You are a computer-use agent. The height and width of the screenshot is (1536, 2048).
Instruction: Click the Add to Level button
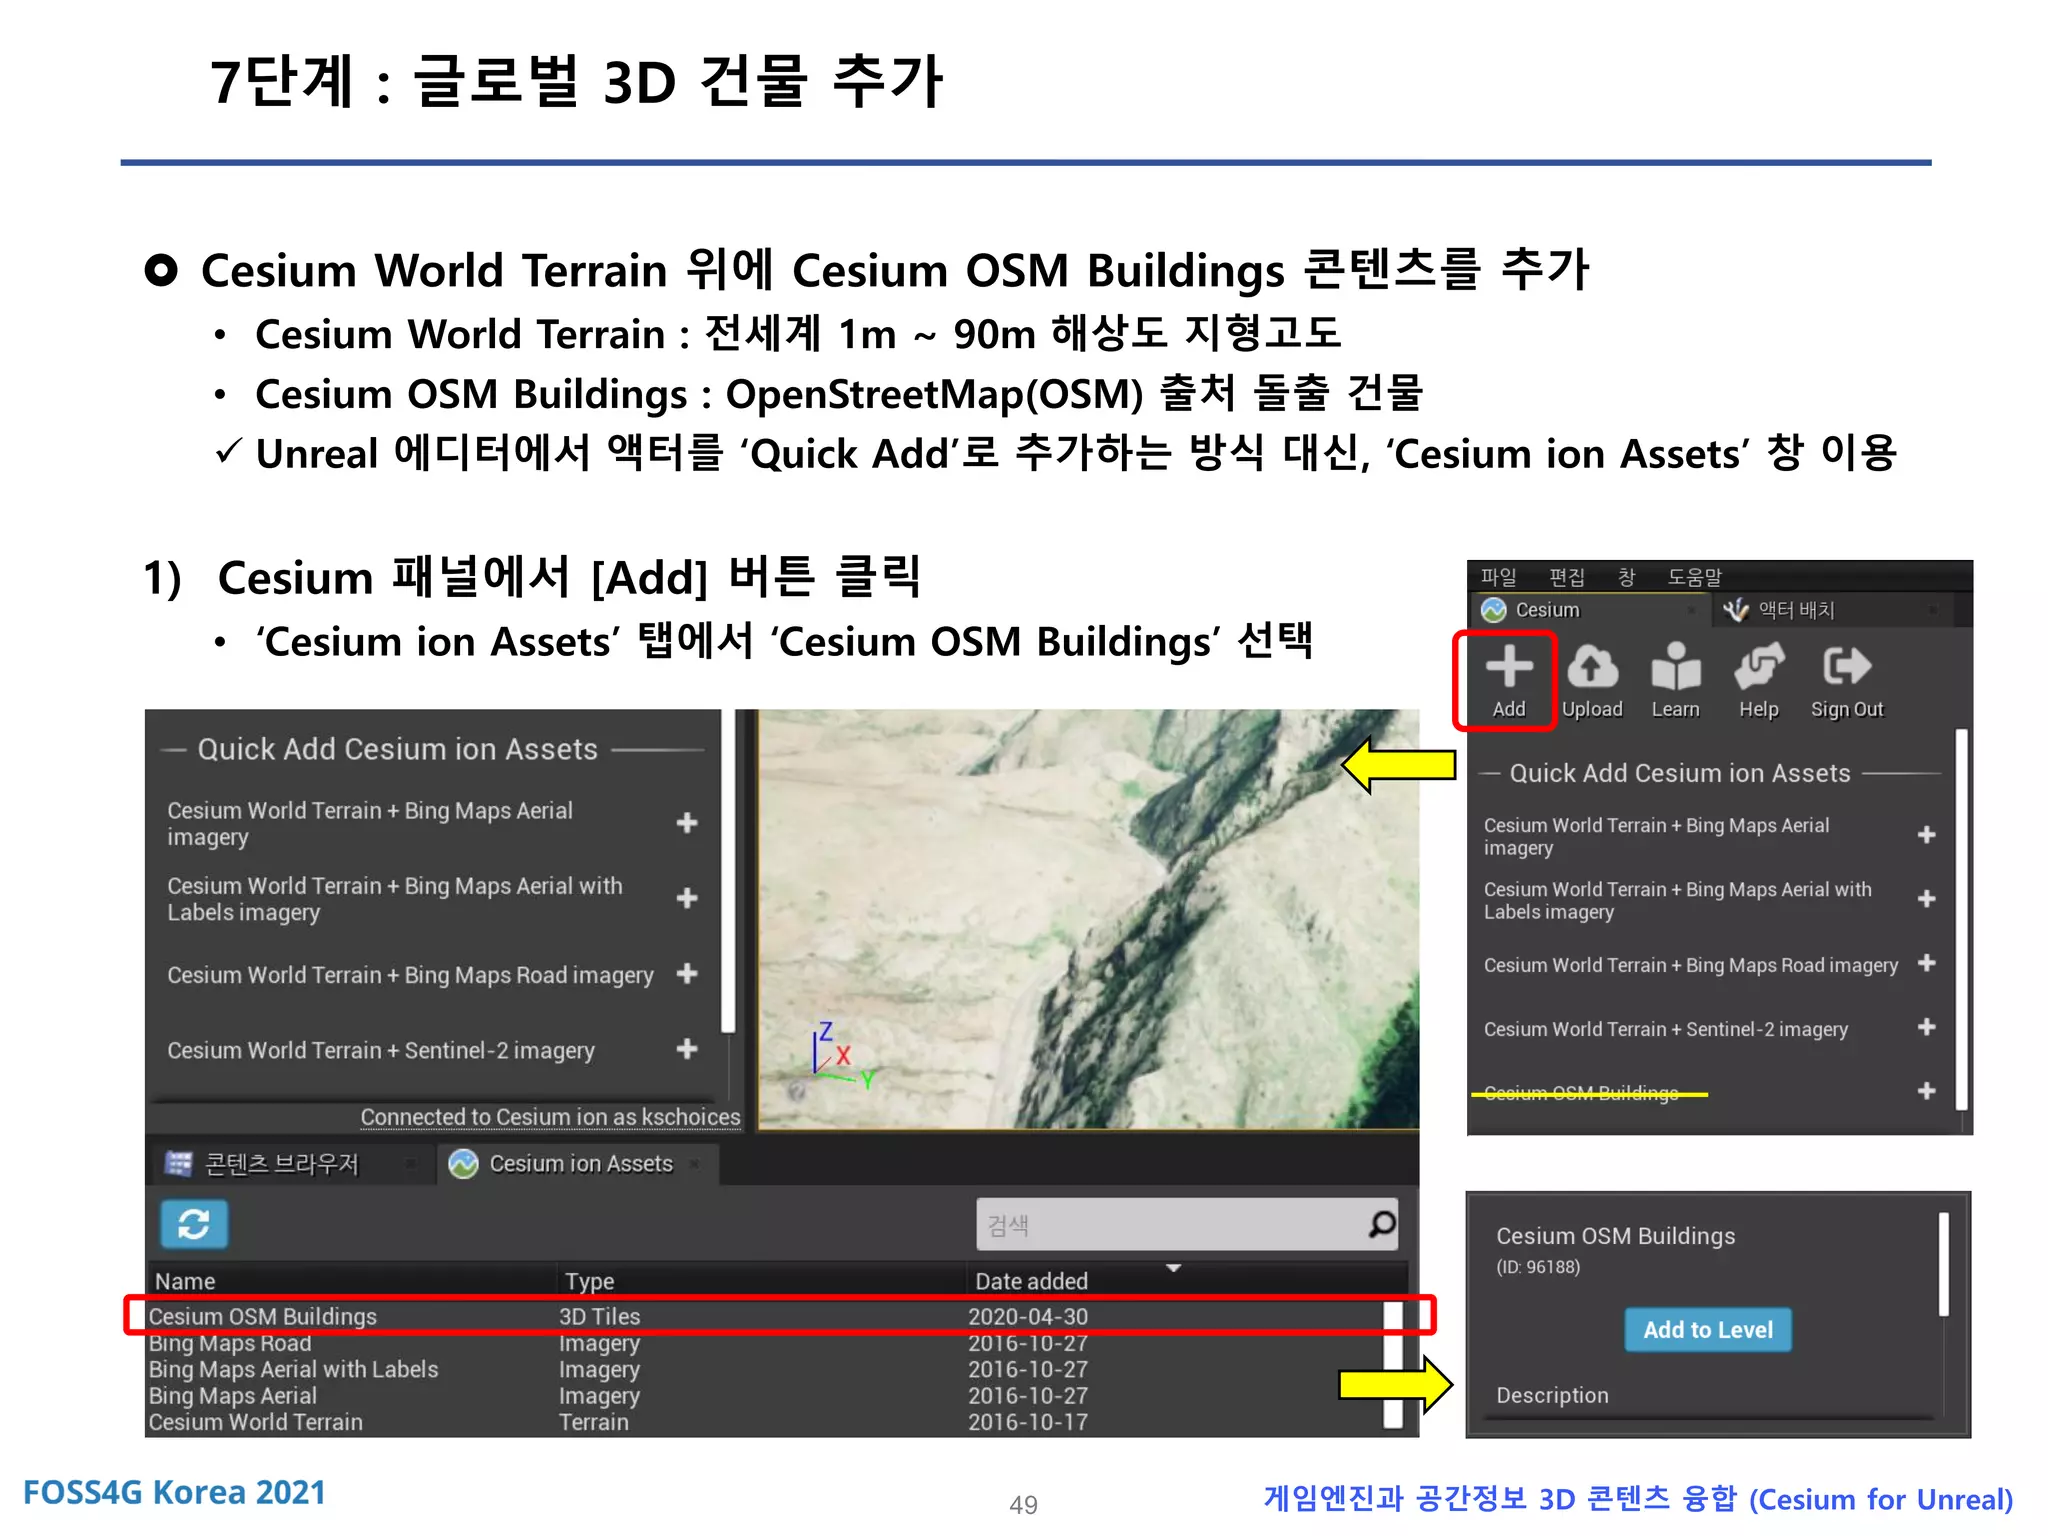click(x=1708, y=1330)
